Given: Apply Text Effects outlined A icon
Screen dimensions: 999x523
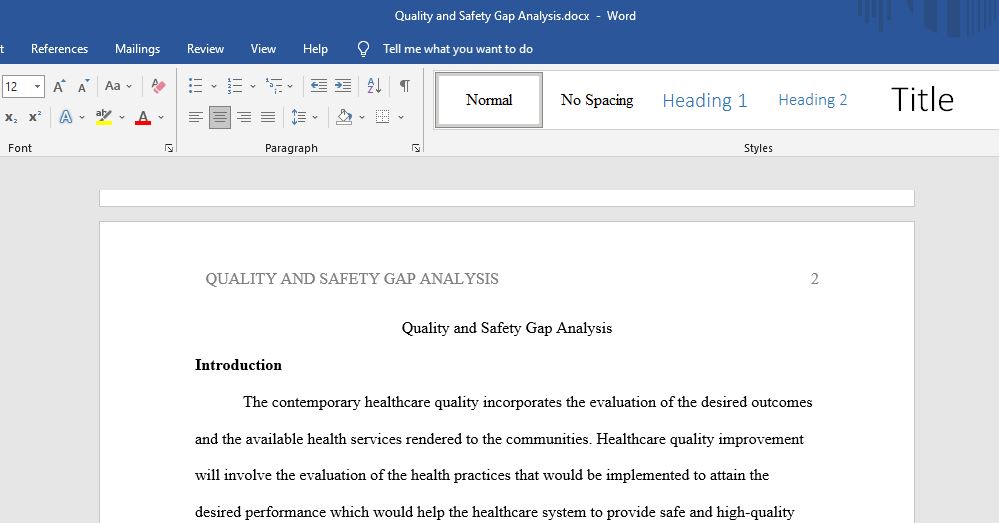Looking at the screenshot, I should (66, 117).
